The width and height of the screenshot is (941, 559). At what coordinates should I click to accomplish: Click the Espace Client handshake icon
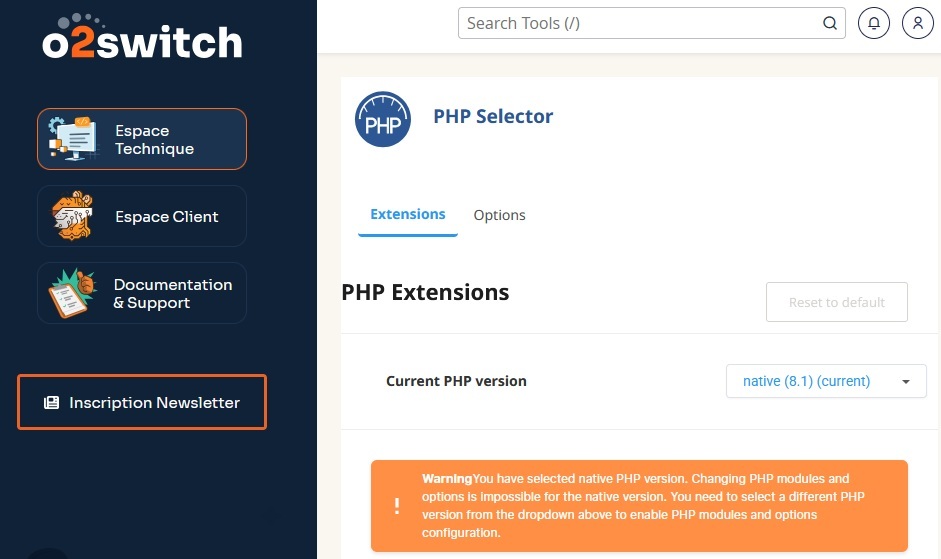pyautogui.click(x=72, y=216)
